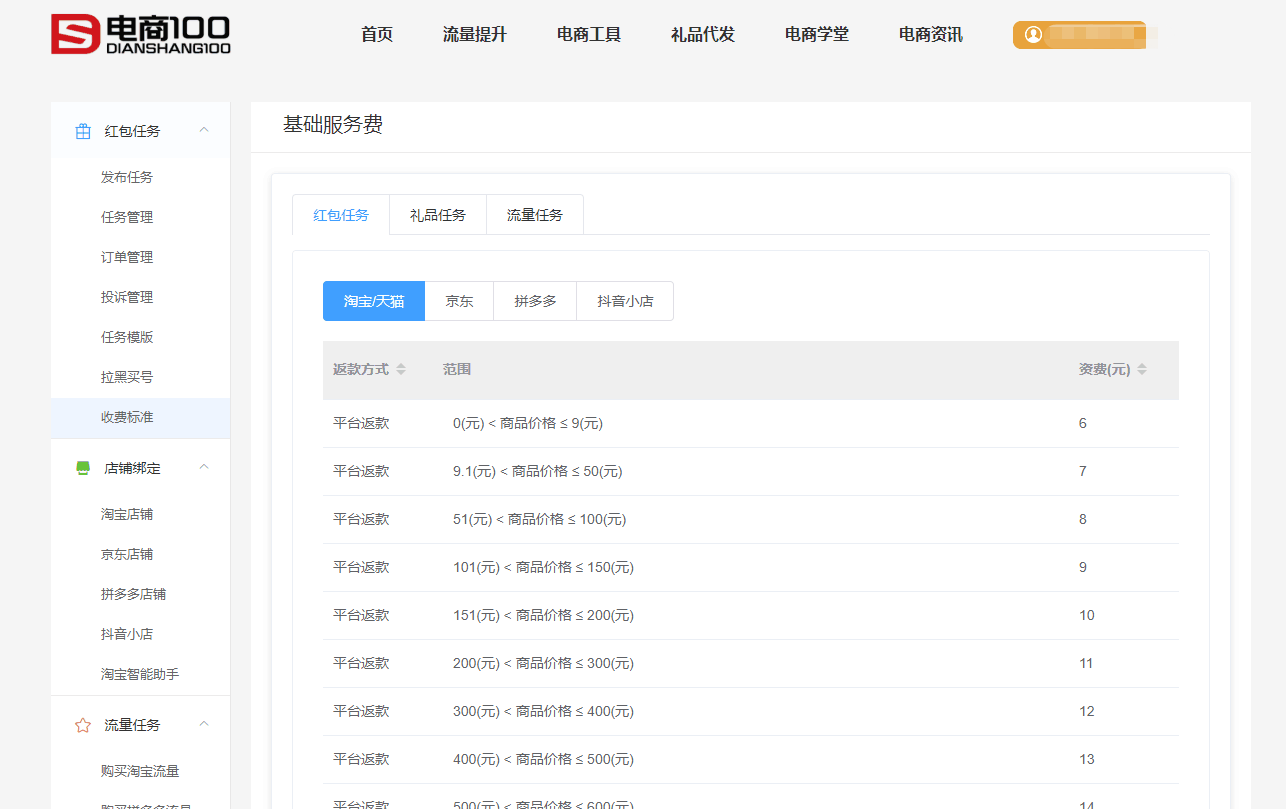Screen dimensions: 1286x809
Task: Click the 电商100 logo
Action: (x=141, y=34)
